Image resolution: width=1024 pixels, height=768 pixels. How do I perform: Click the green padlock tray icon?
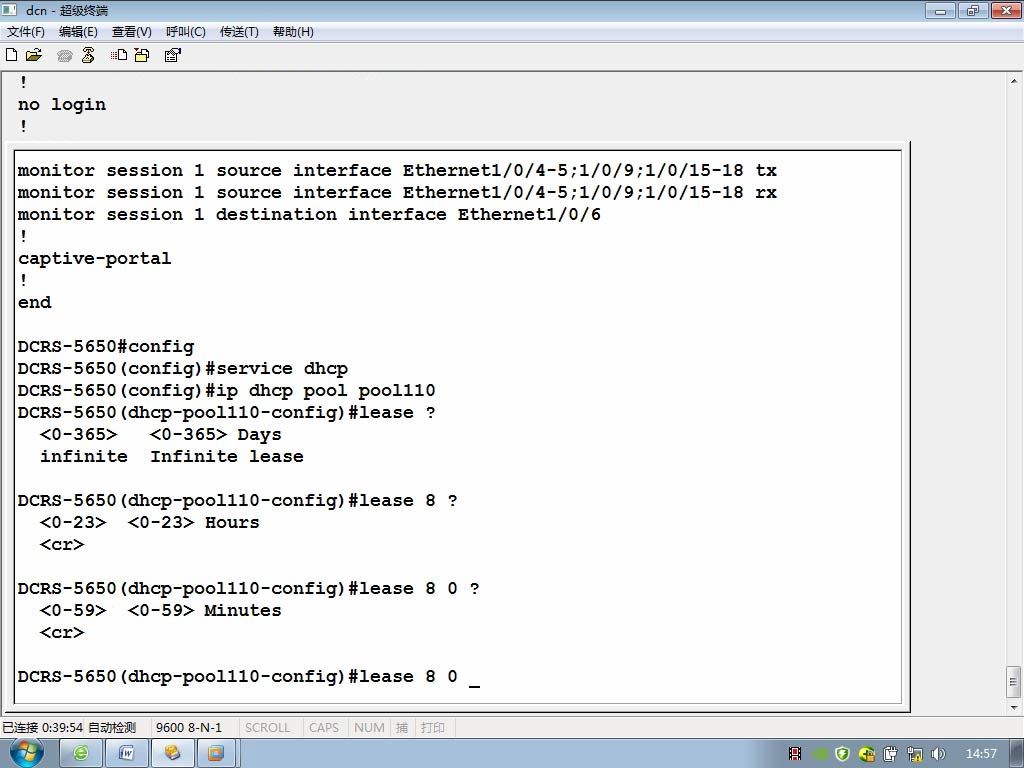coord(866,754)
